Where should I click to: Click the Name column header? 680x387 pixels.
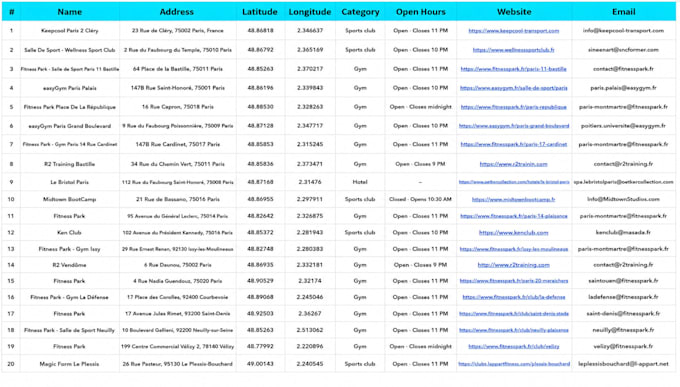click(x=69, y=12)
